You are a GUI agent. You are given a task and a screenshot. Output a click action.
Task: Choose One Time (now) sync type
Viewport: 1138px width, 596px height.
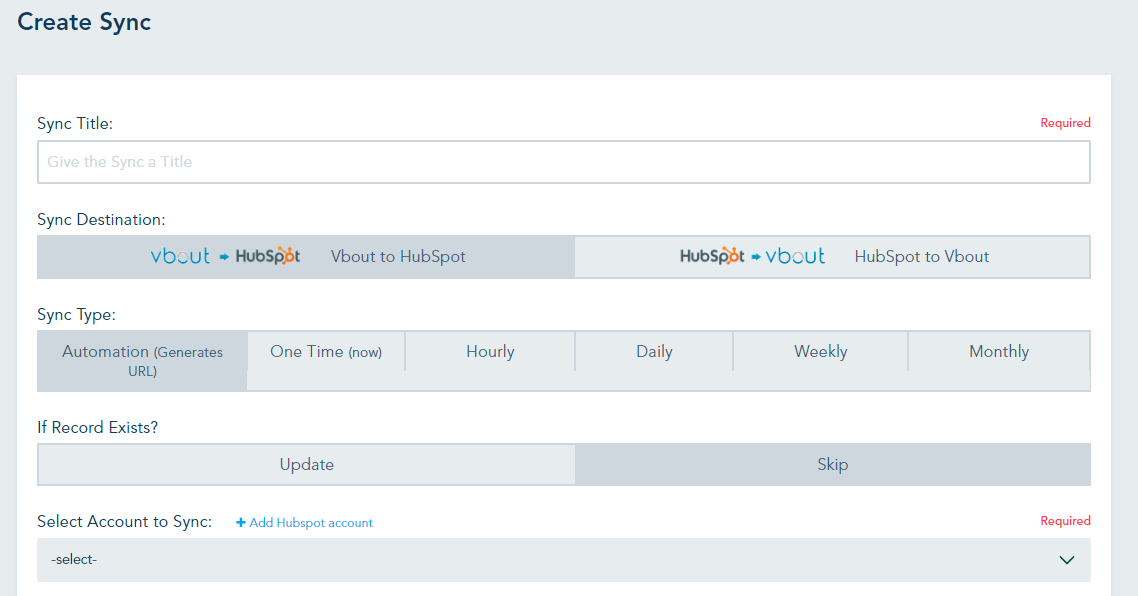coord(326,351)
